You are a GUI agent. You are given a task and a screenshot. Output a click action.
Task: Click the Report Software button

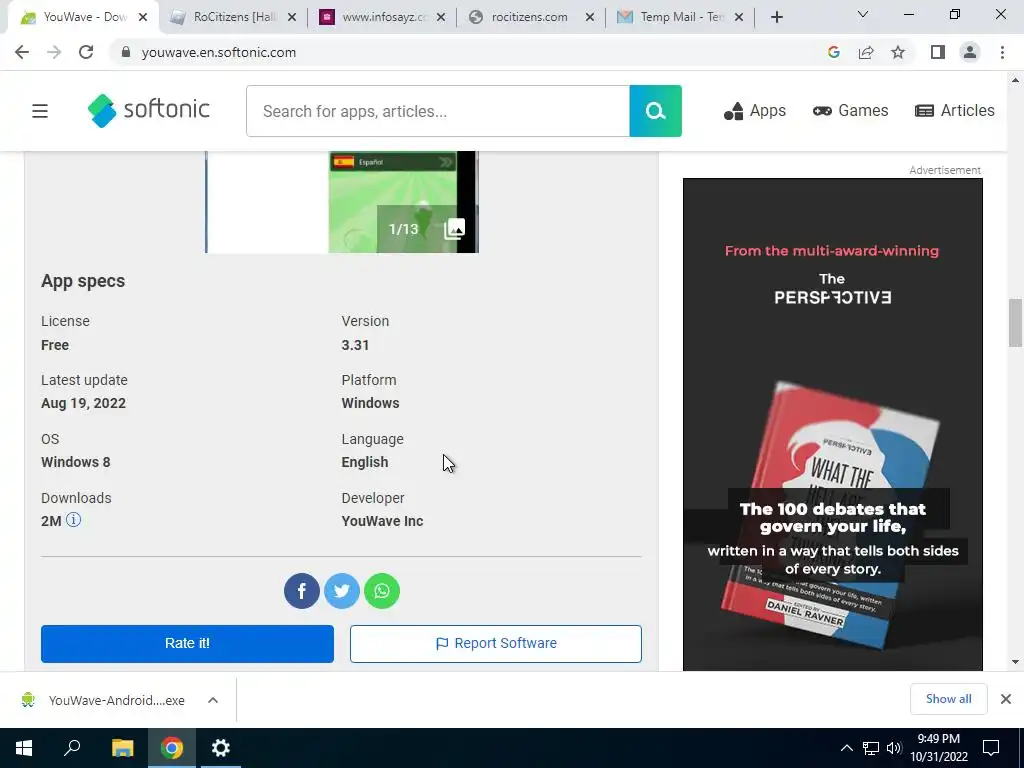tap(496, 643)
